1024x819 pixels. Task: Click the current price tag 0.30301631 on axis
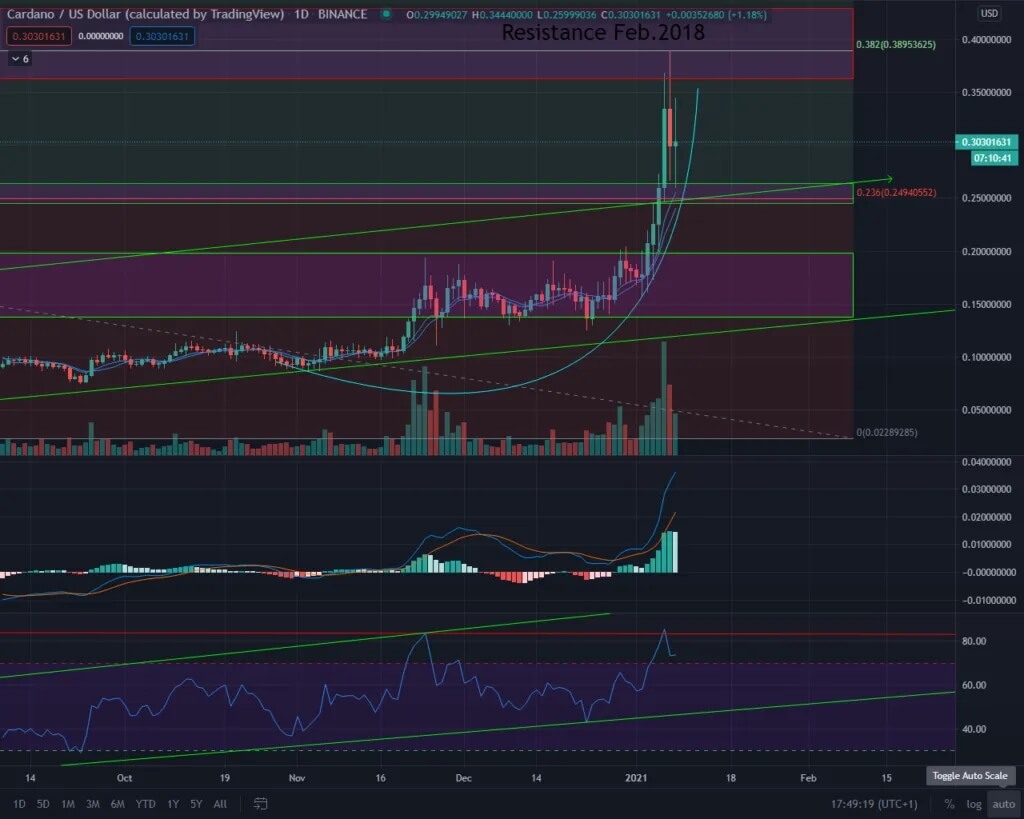986,142
